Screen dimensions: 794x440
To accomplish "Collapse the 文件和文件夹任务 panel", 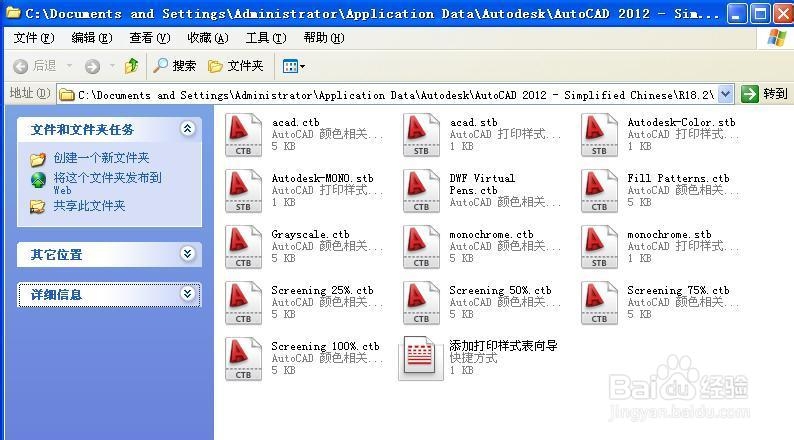I will [187, 129].
